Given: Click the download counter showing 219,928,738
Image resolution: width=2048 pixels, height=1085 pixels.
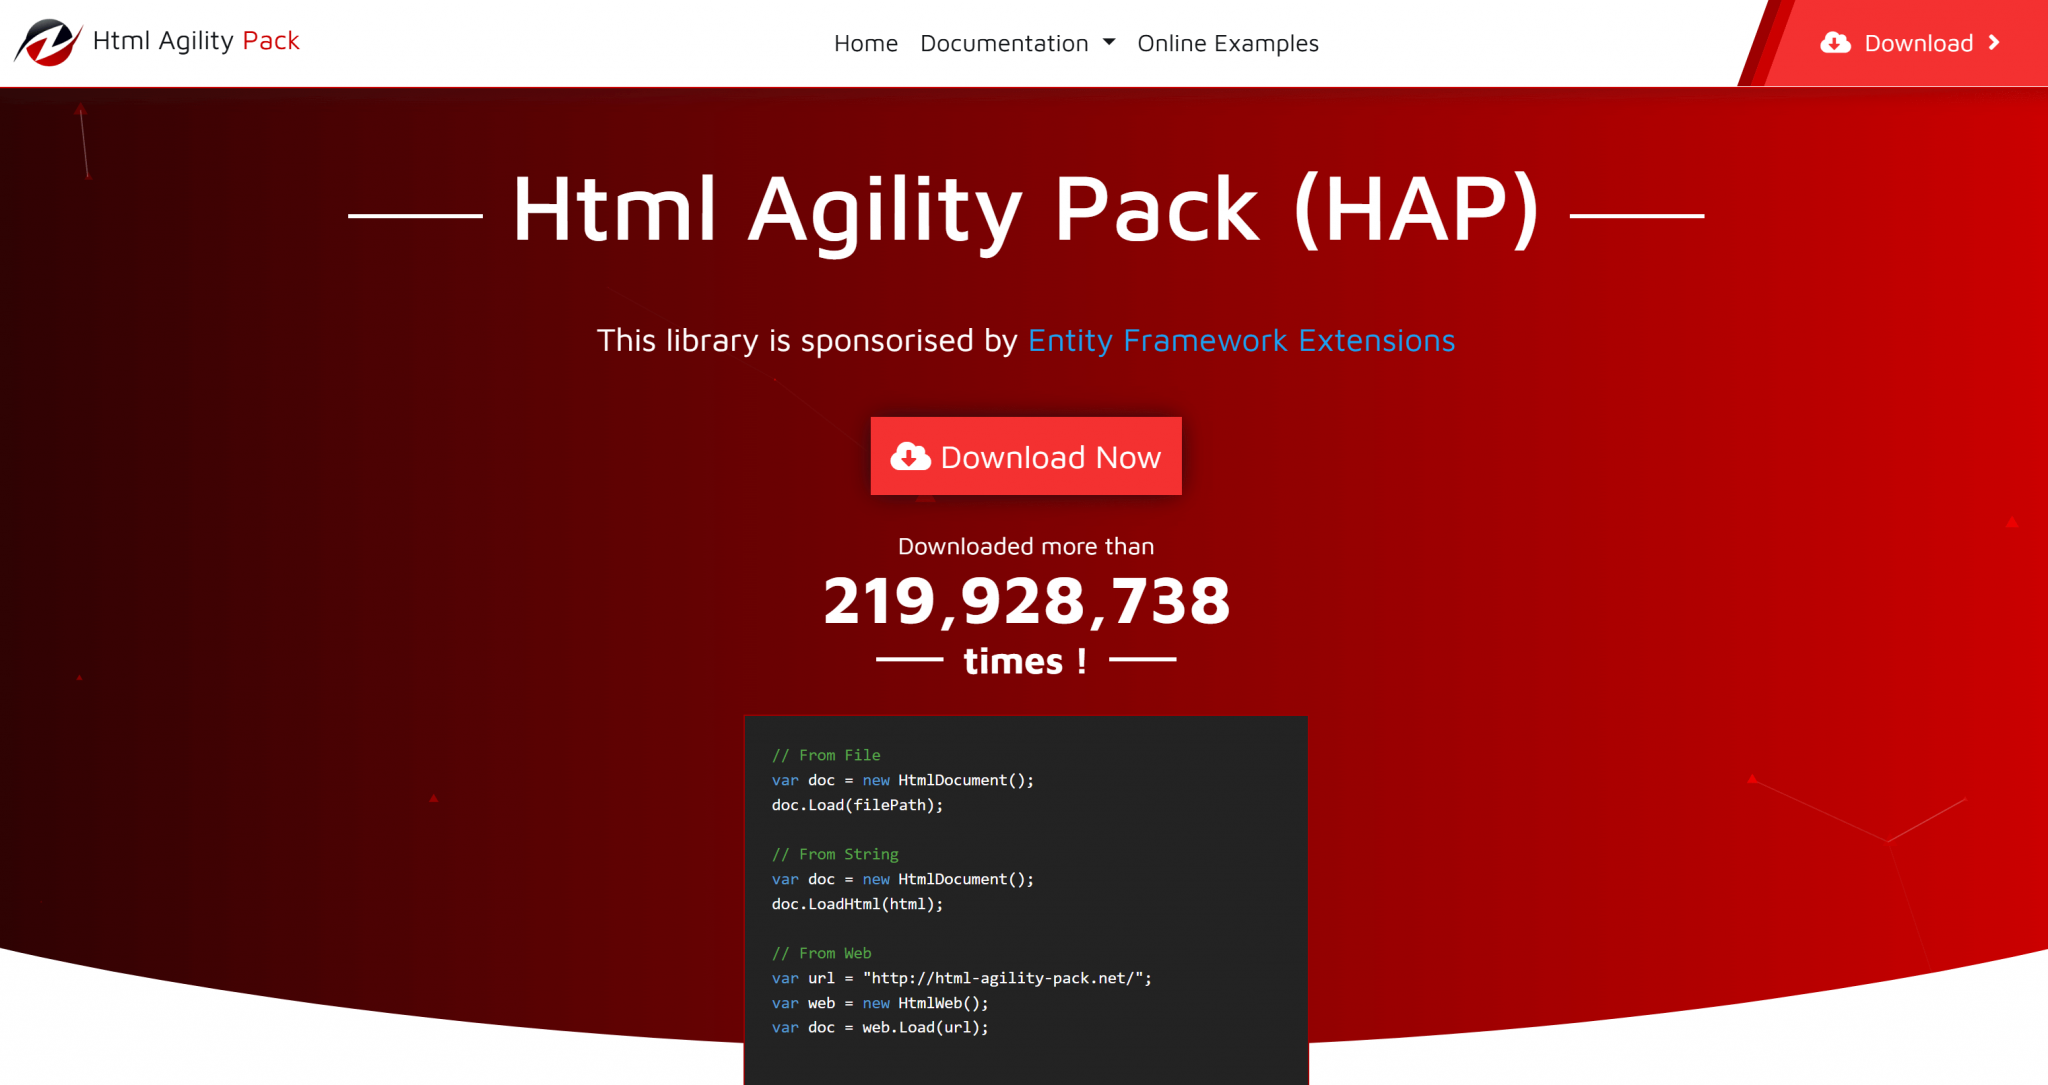Looking at the screenshot, I should 1025,600.
